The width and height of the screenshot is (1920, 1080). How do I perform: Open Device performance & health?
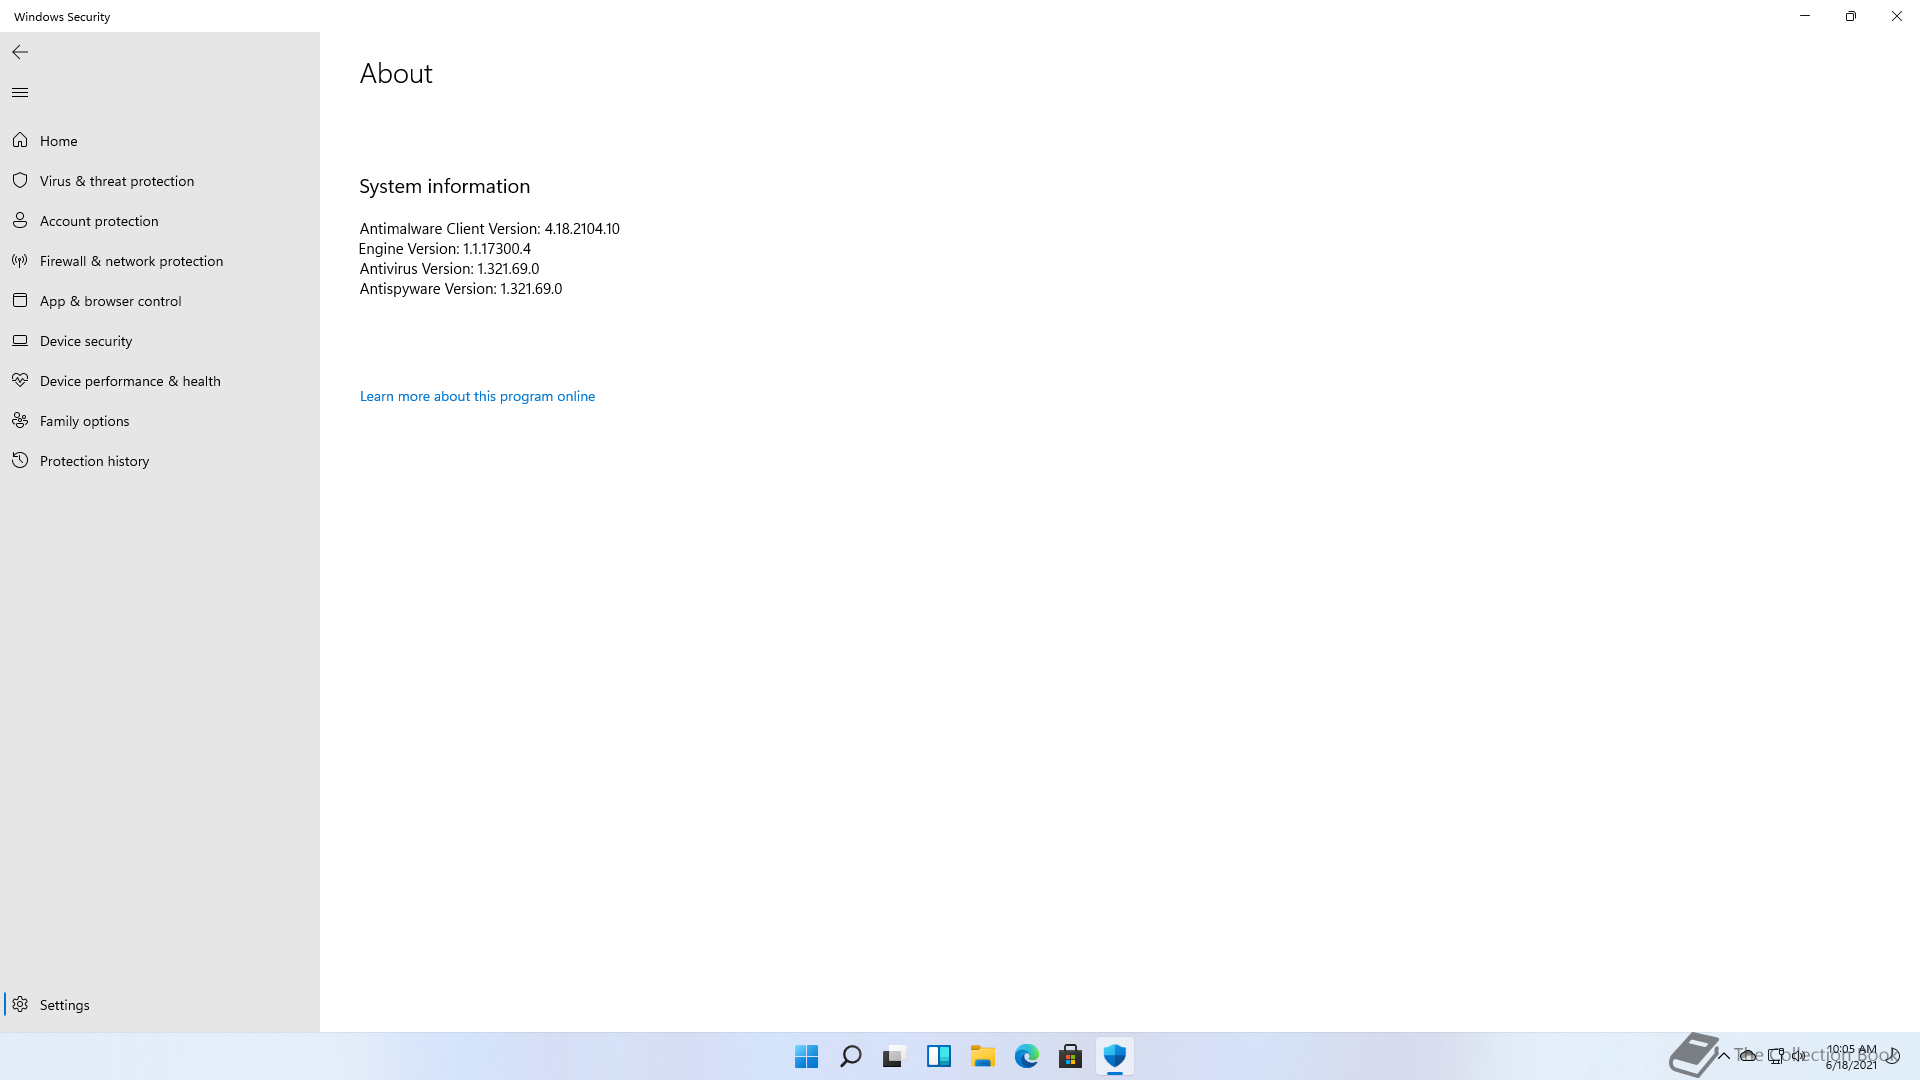pos(160,381)
